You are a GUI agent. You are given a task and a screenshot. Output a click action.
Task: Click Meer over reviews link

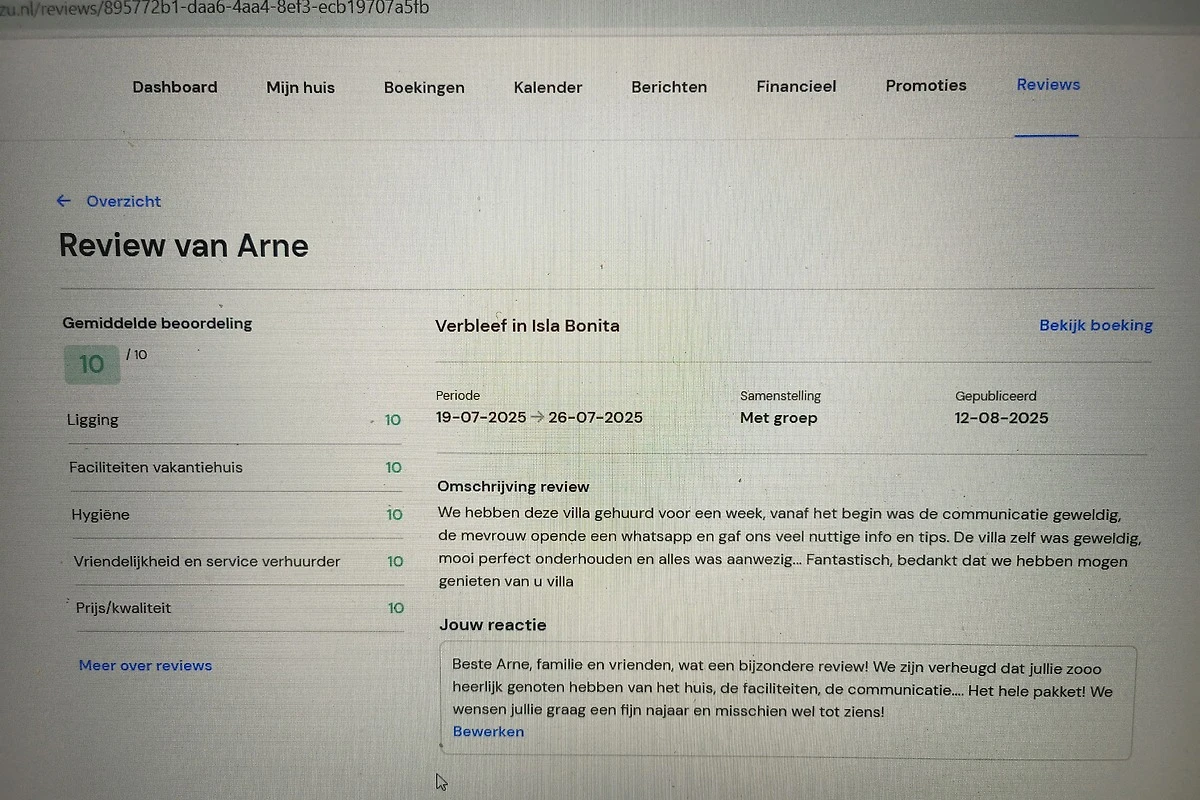146,665
